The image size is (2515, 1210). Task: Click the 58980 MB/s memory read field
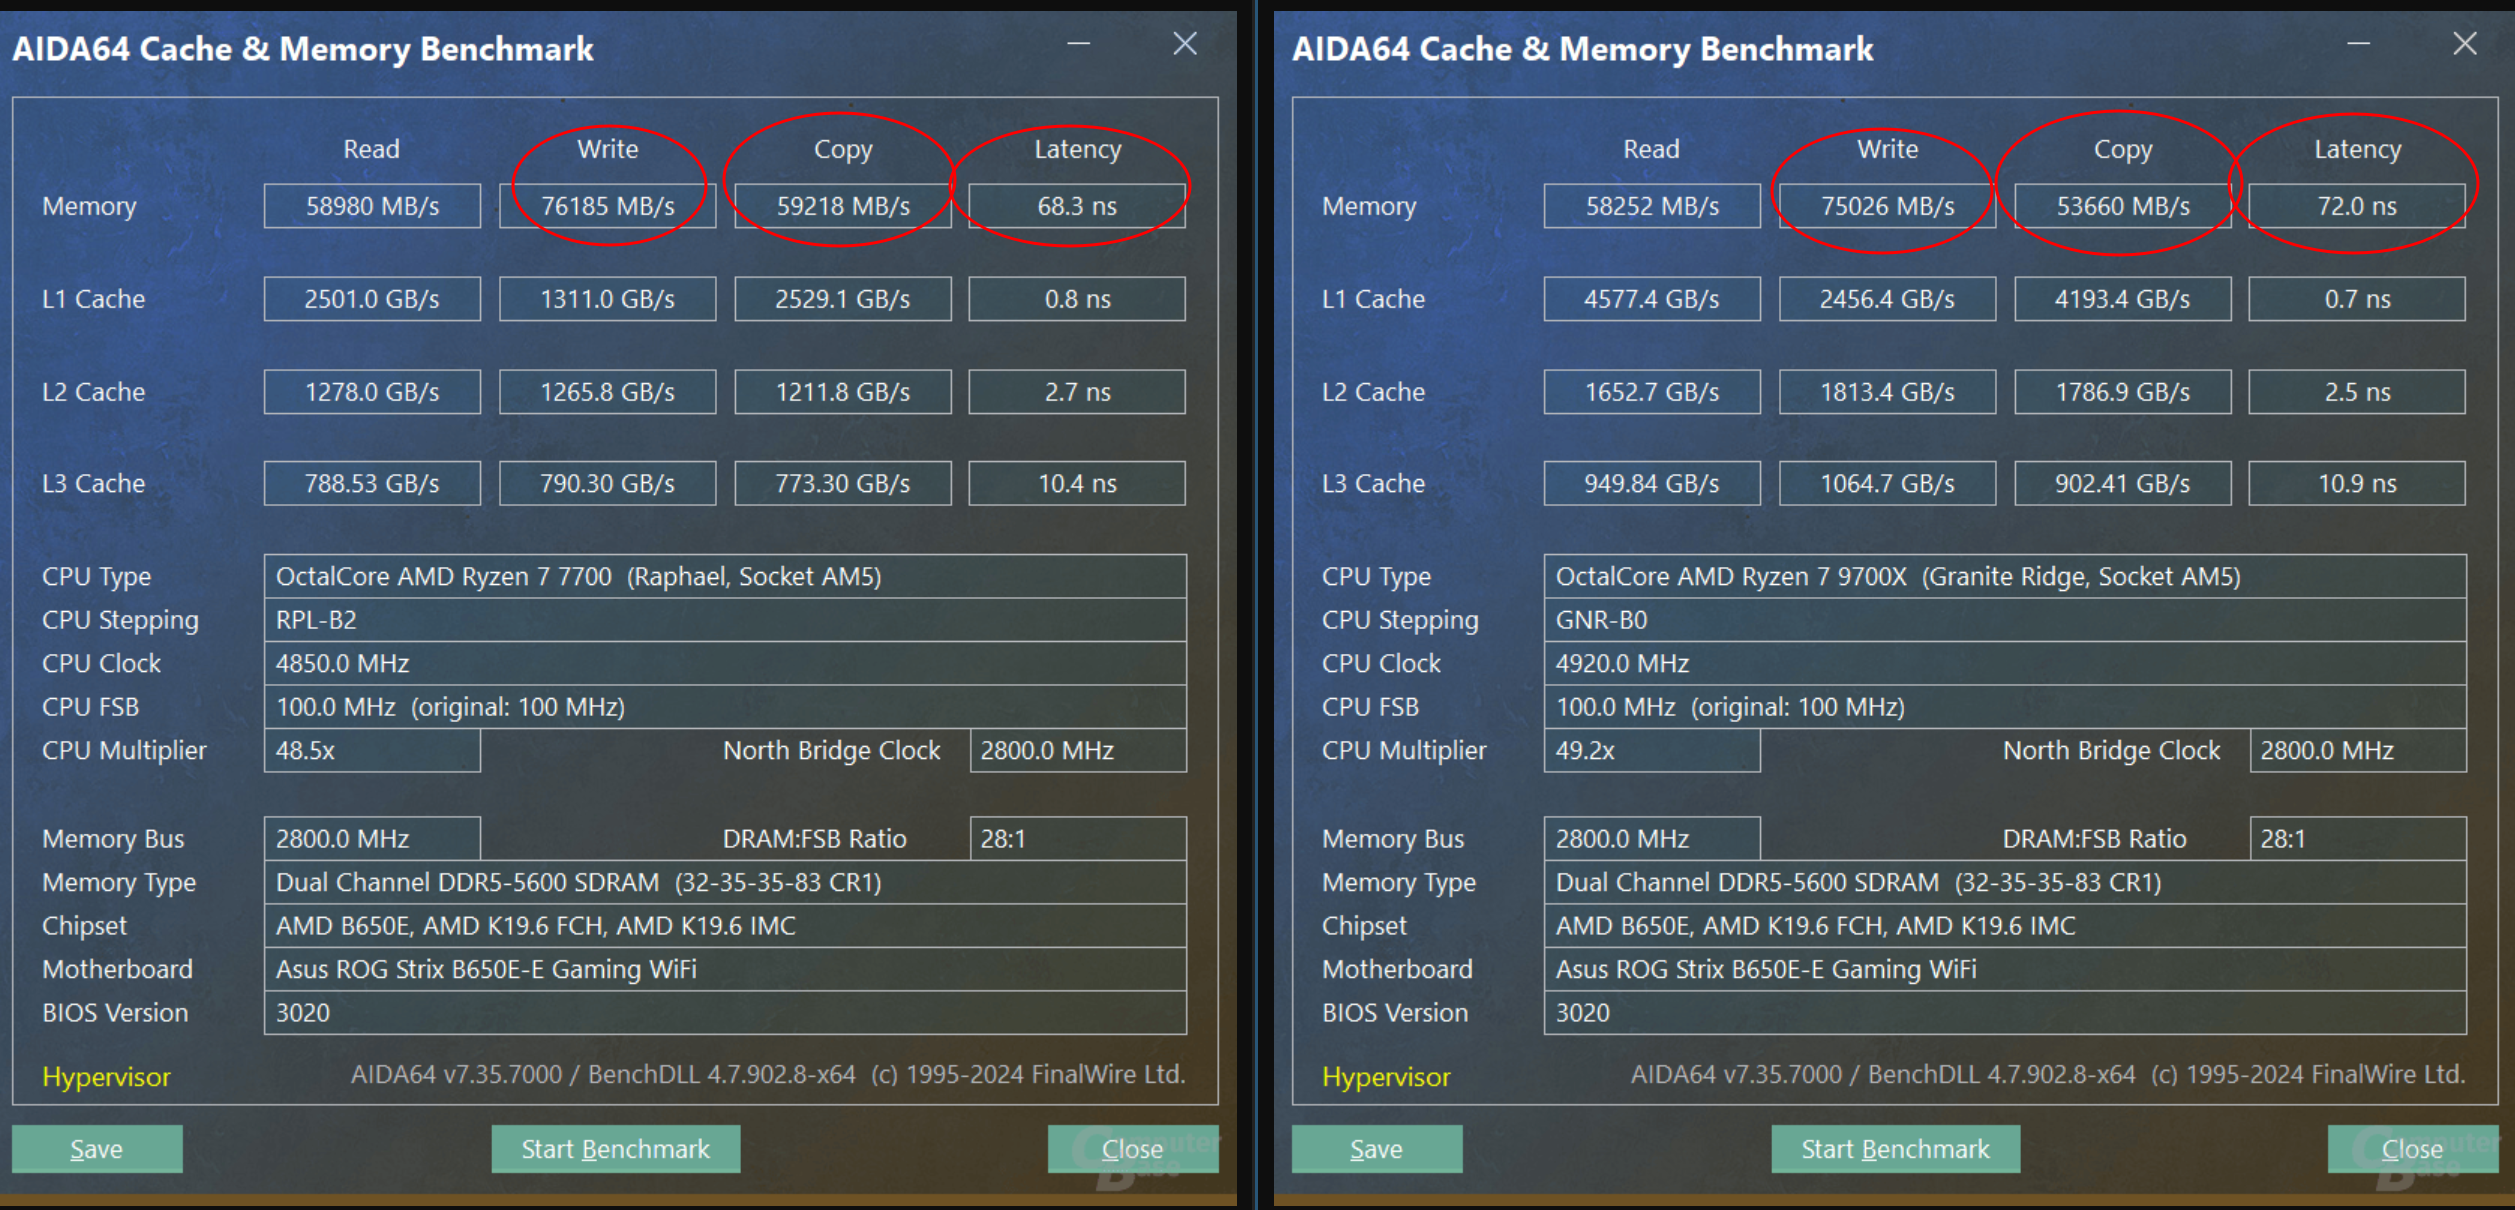[372, 206]
